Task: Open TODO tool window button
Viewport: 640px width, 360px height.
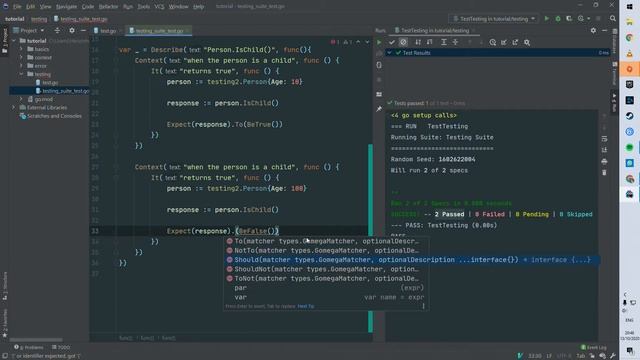Action: (x=61, y=347)
